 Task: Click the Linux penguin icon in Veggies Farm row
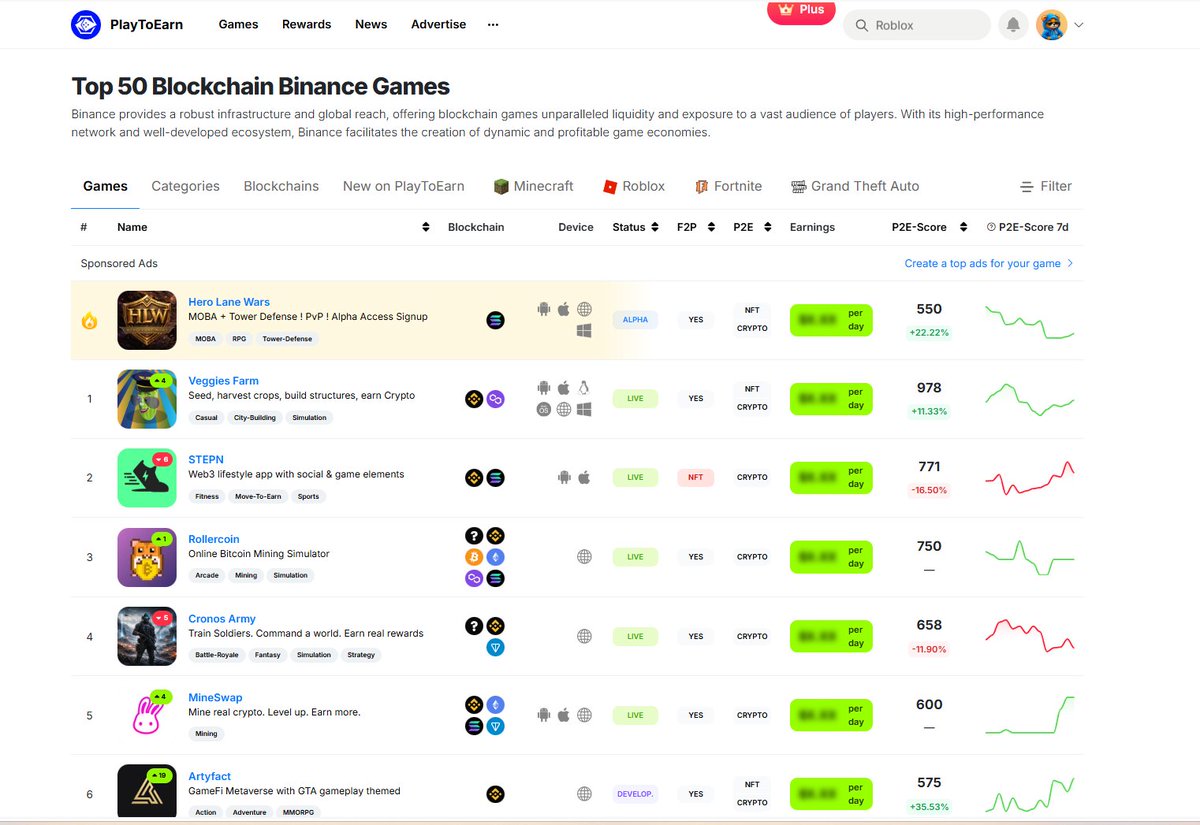pyautogui.click(x=585, y=388)
